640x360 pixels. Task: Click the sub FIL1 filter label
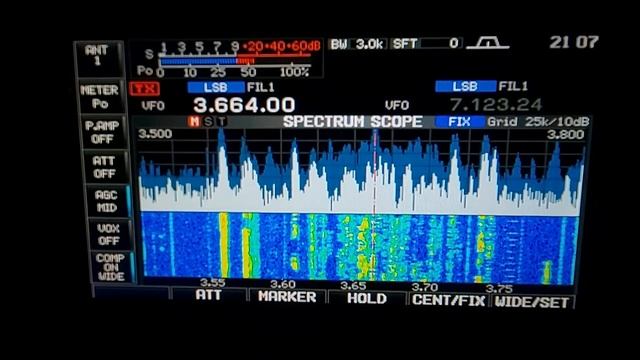513,86
